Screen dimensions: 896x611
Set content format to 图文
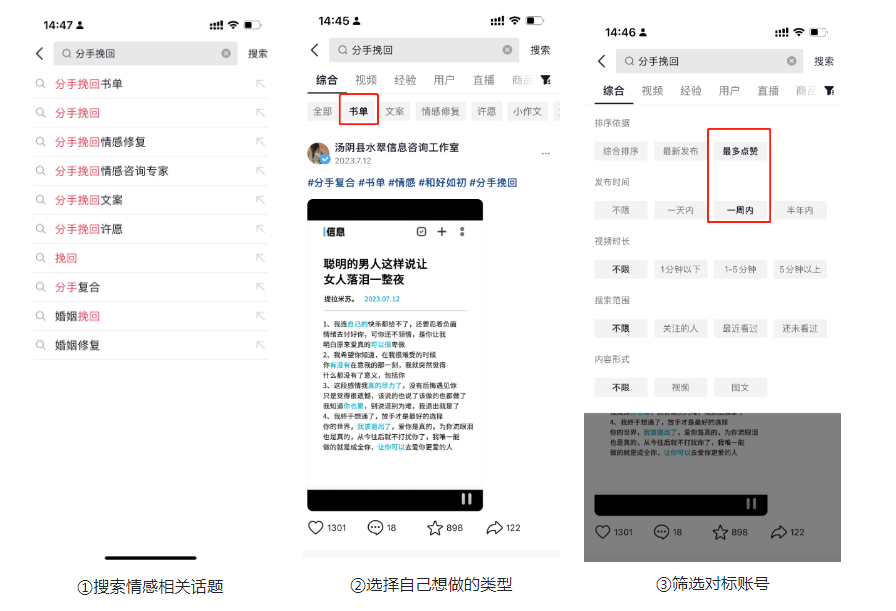(740, 388)
